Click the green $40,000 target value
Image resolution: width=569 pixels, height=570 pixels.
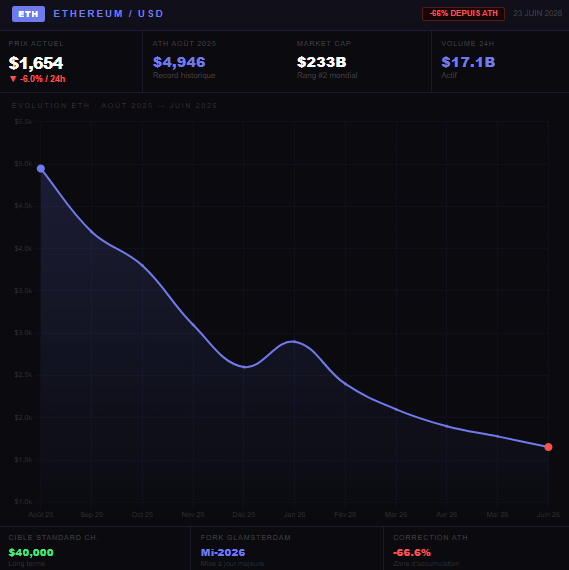tap(31, 553)
